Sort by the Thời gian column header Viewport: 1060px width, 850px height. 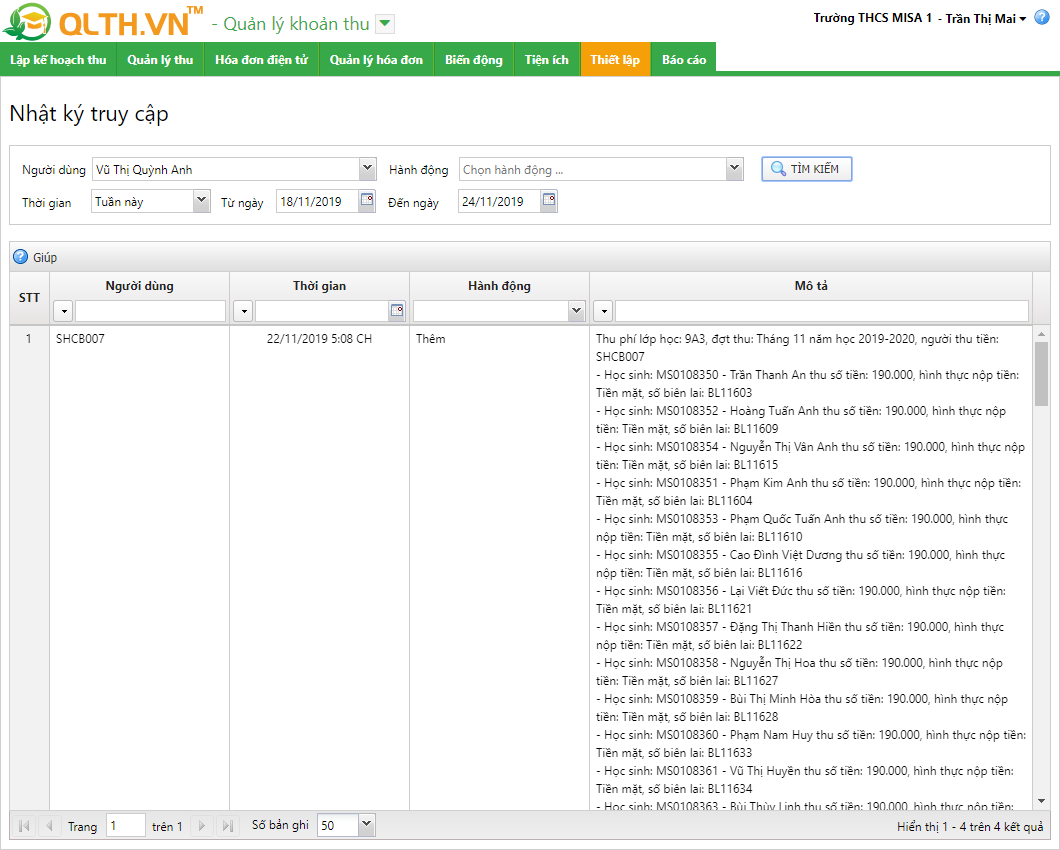click(x=319, y=286)
